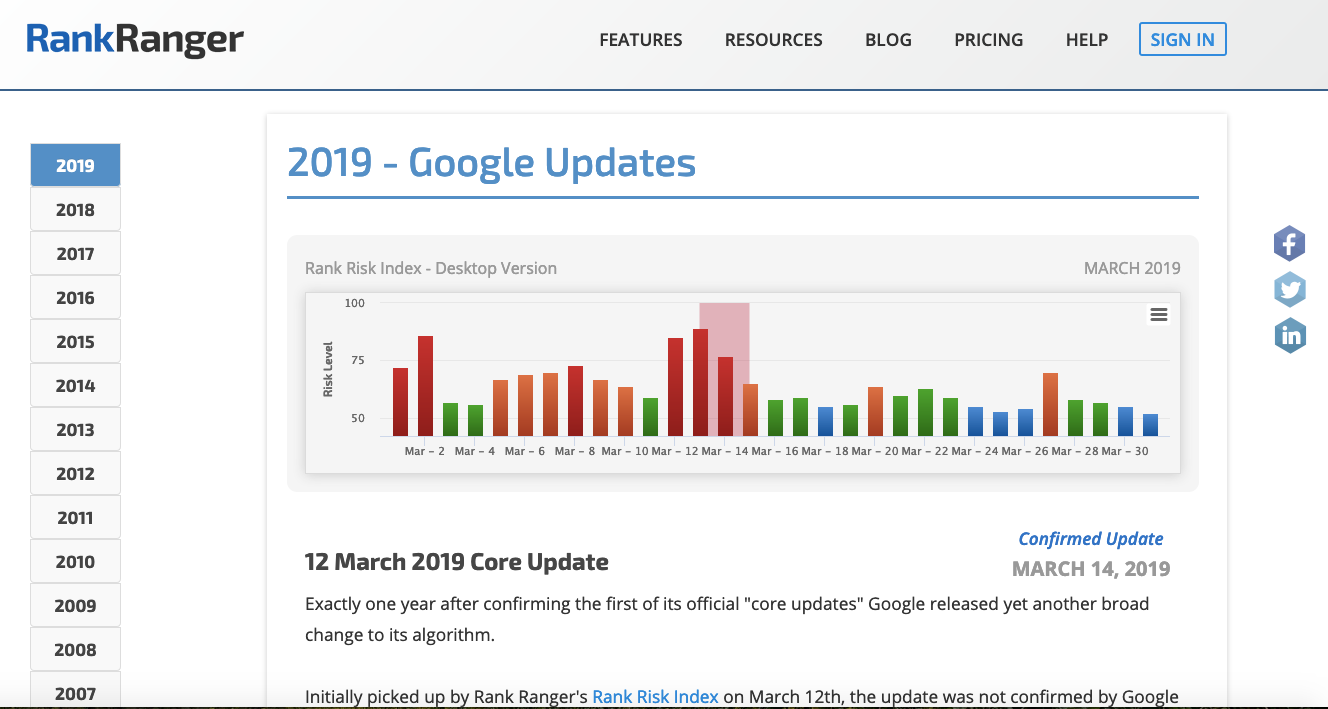This screenshot has width=1328, height=709.
Task: Select the 2015 year tab
Action: [x=75, y=342]
